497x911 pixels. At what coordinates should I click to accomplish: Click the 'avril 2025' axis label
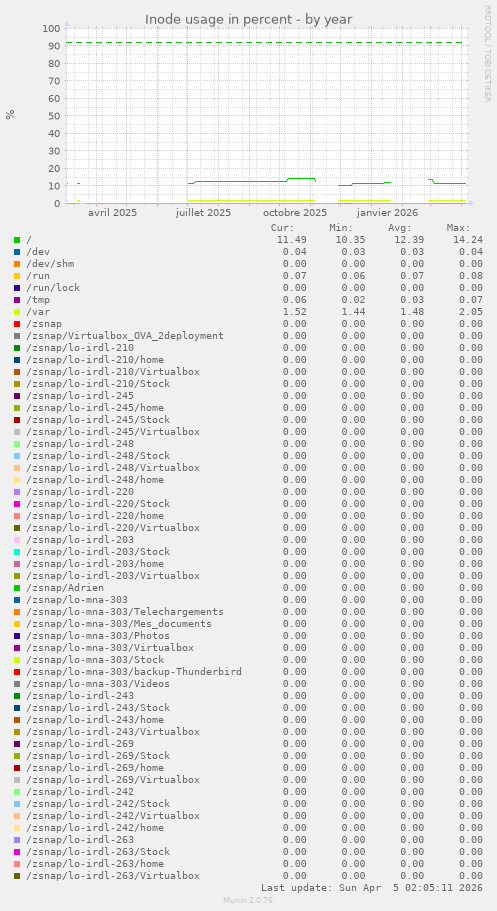(x=113, y=213)
